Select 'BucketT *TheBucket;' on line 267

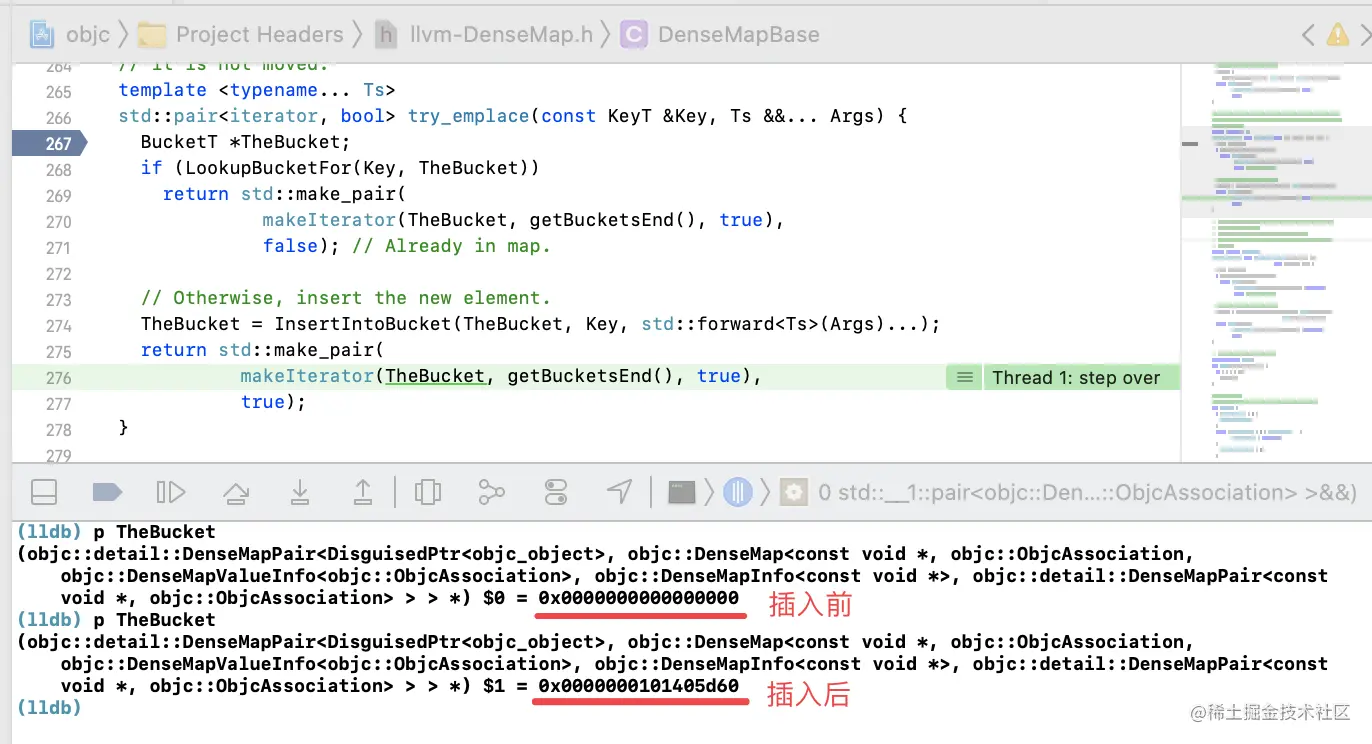(x=246, y=142)
